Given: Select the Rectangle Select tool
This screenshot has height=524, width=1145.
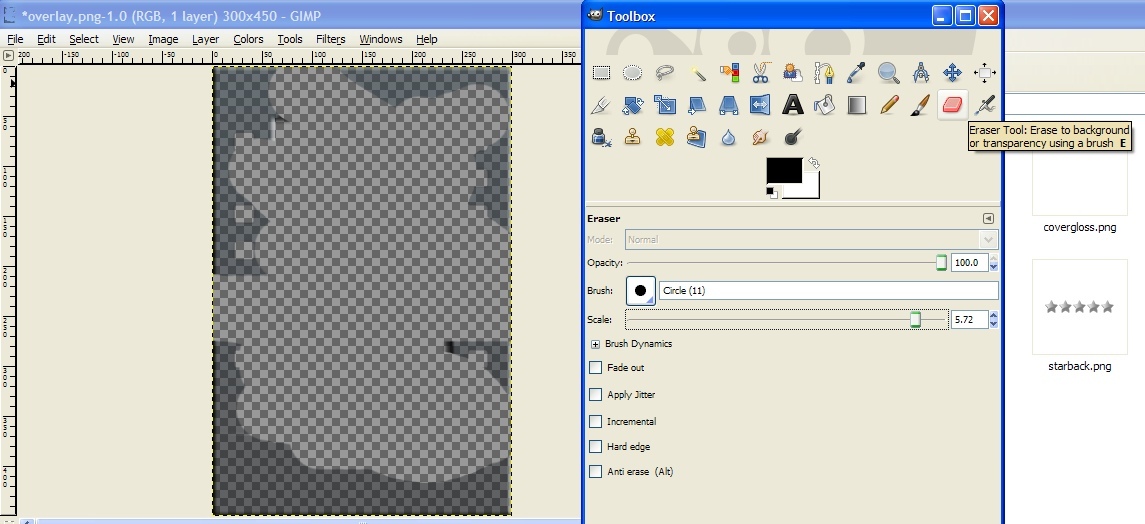Looking at the screenshot, I should tap(601, 72).
